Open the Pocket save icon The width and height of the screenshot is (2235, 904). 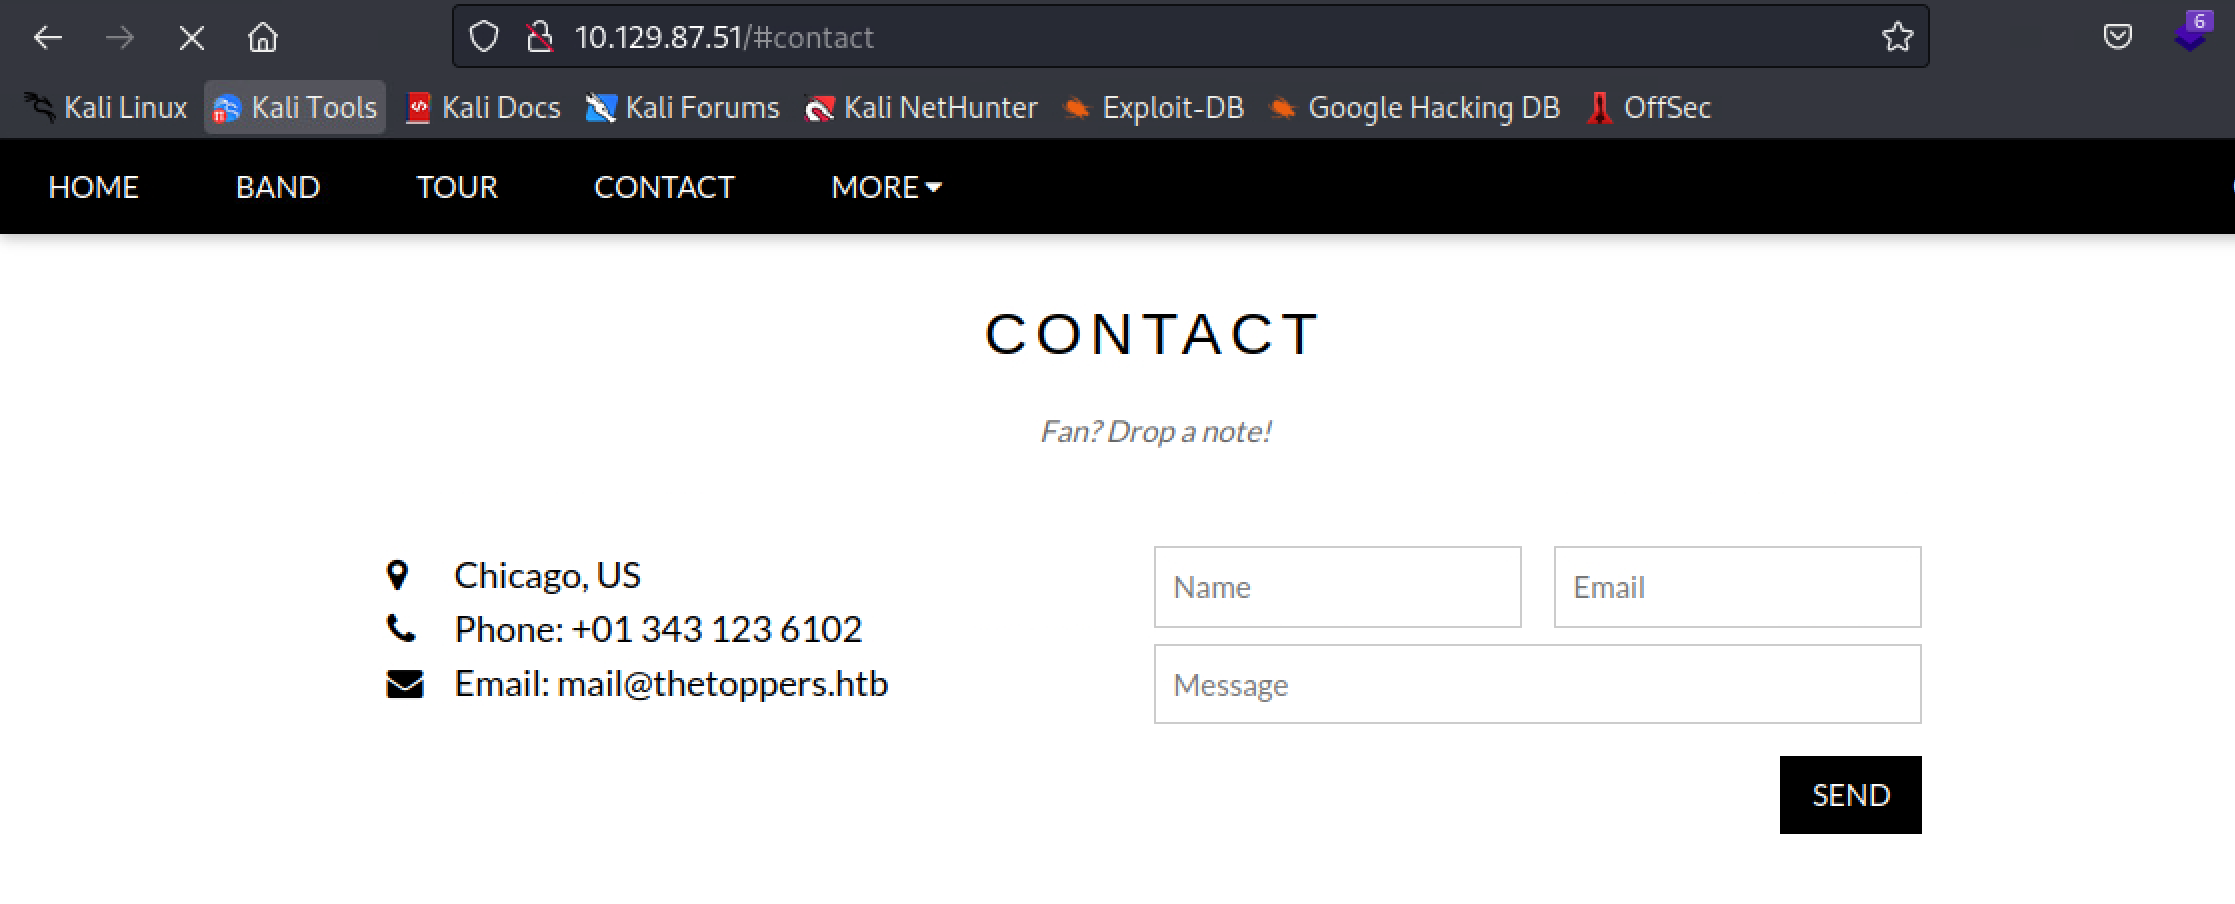(x=2117, y=37)
